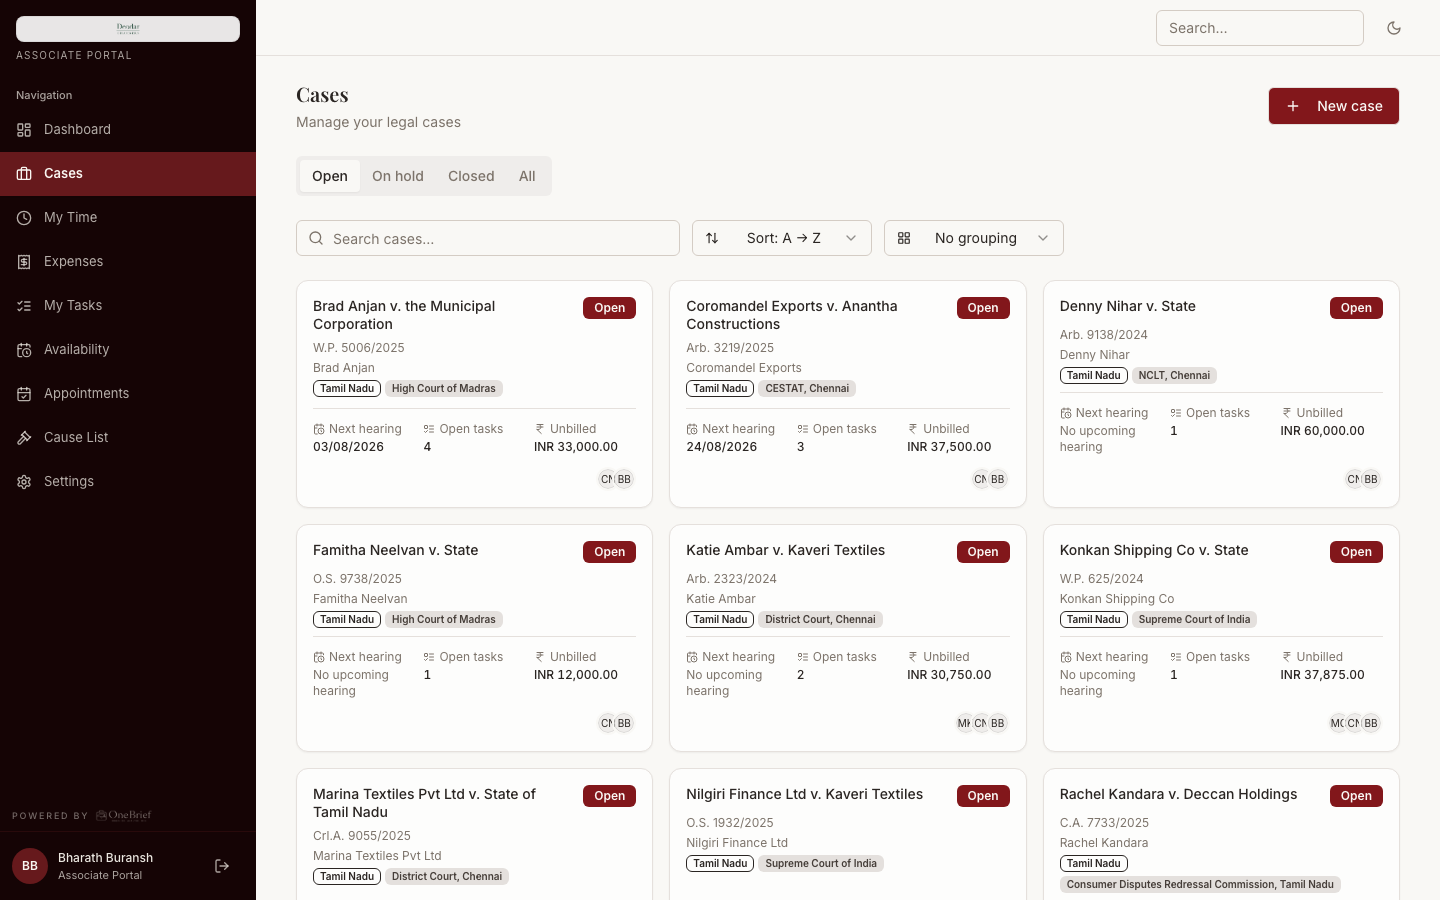The height and width of the screenshot is (900, 1440).
Task: Click CN avatar on Famitha Neelvan card
Action: click(606, 723)
